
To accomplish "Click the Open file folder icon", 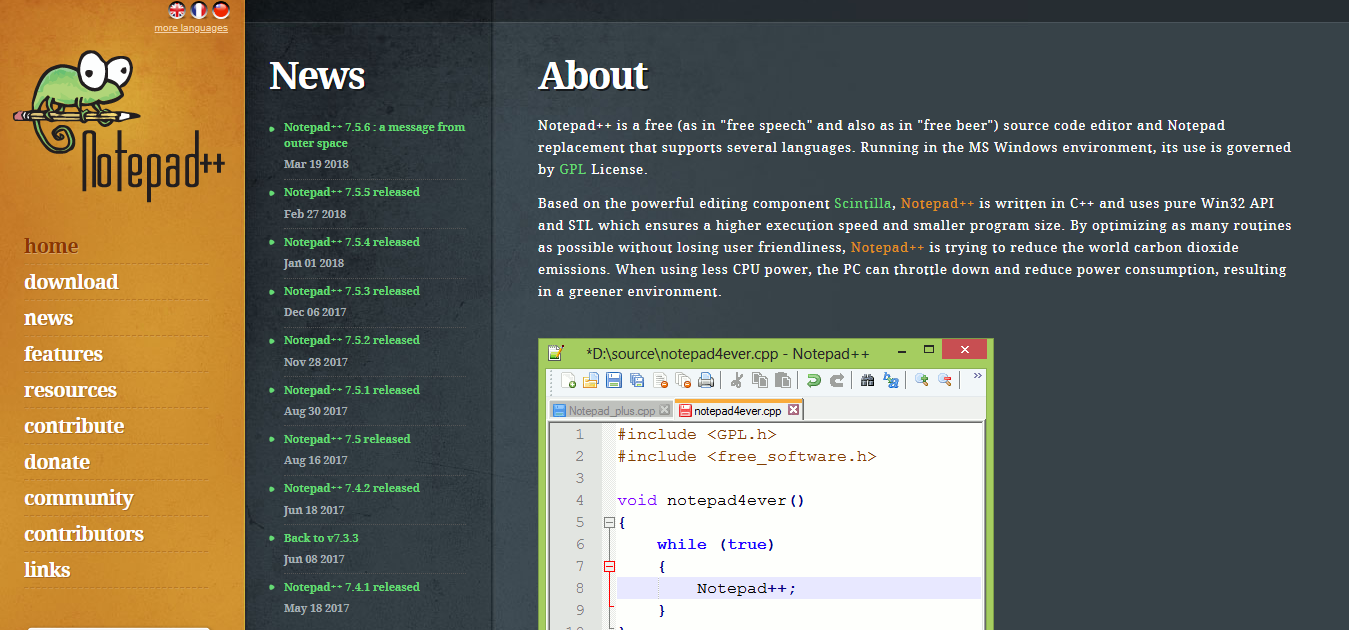I will click(x=589, y=380).
